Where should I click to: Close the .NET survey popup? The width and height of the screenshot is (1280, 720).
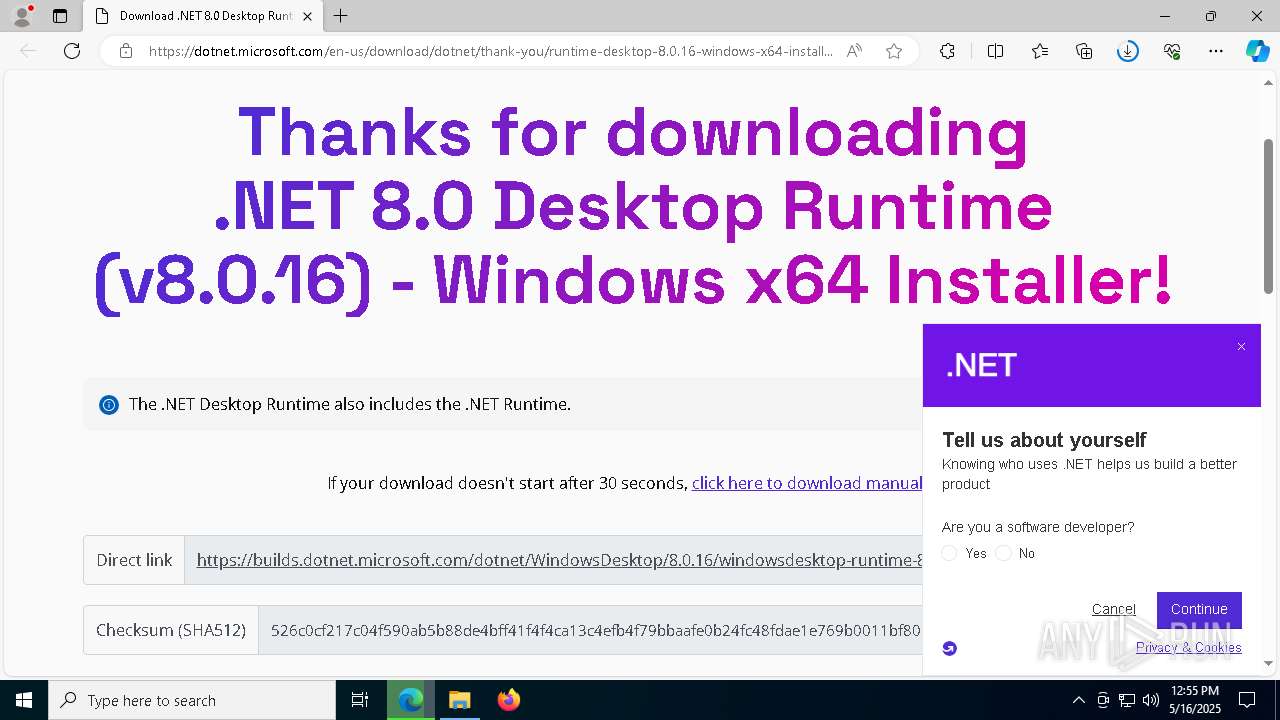point(1241,347)
